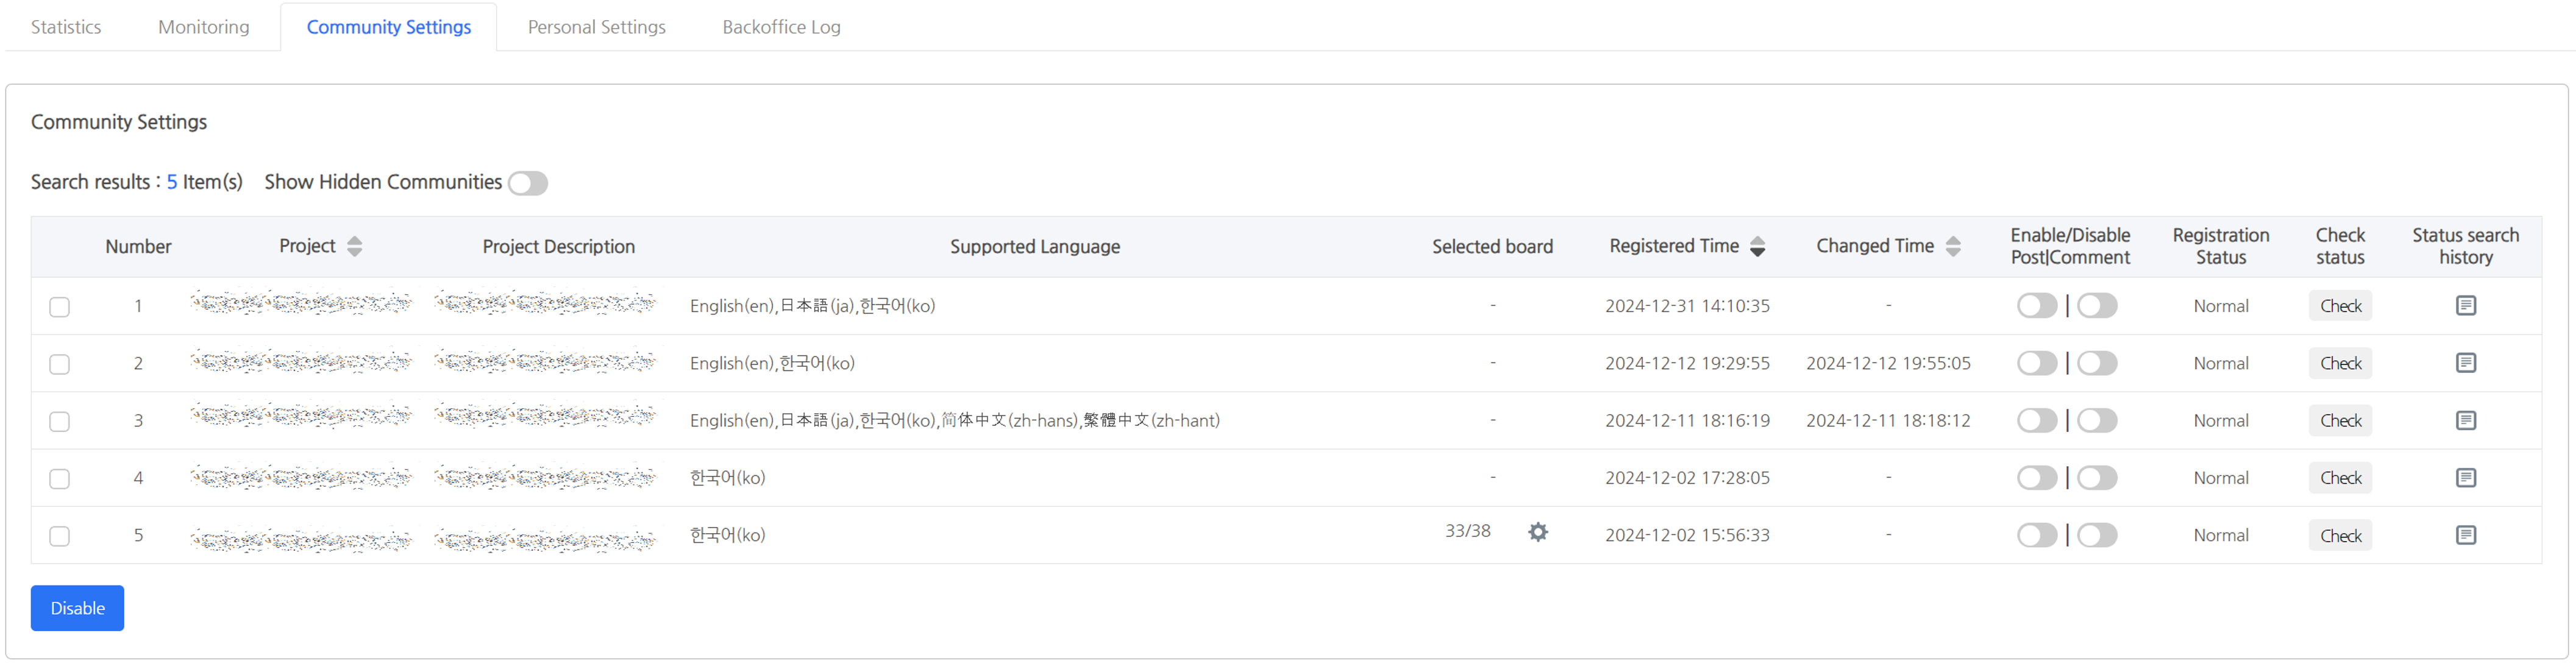
Task: Sort table by Registered Time
Action: pyautogui.click(x=1757, y=246)
